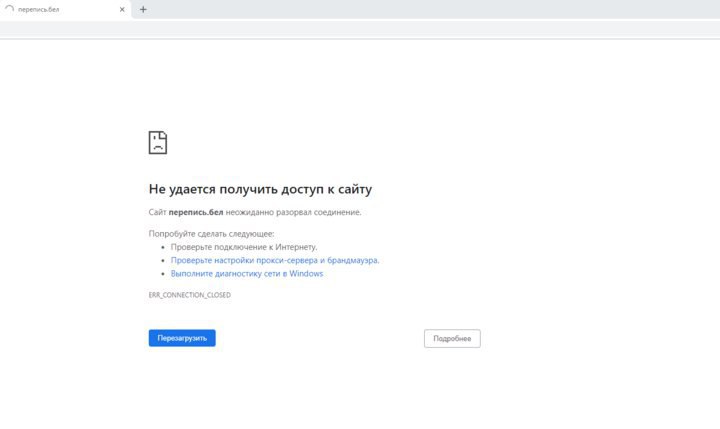Close the перепись.бел tab
Screen dimensions: 720x429
(122, 9)
